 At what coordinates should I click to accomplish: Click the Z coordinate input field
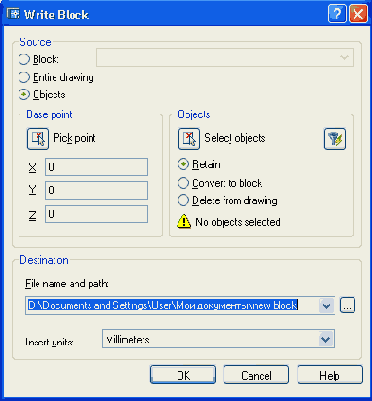[96, 214]
